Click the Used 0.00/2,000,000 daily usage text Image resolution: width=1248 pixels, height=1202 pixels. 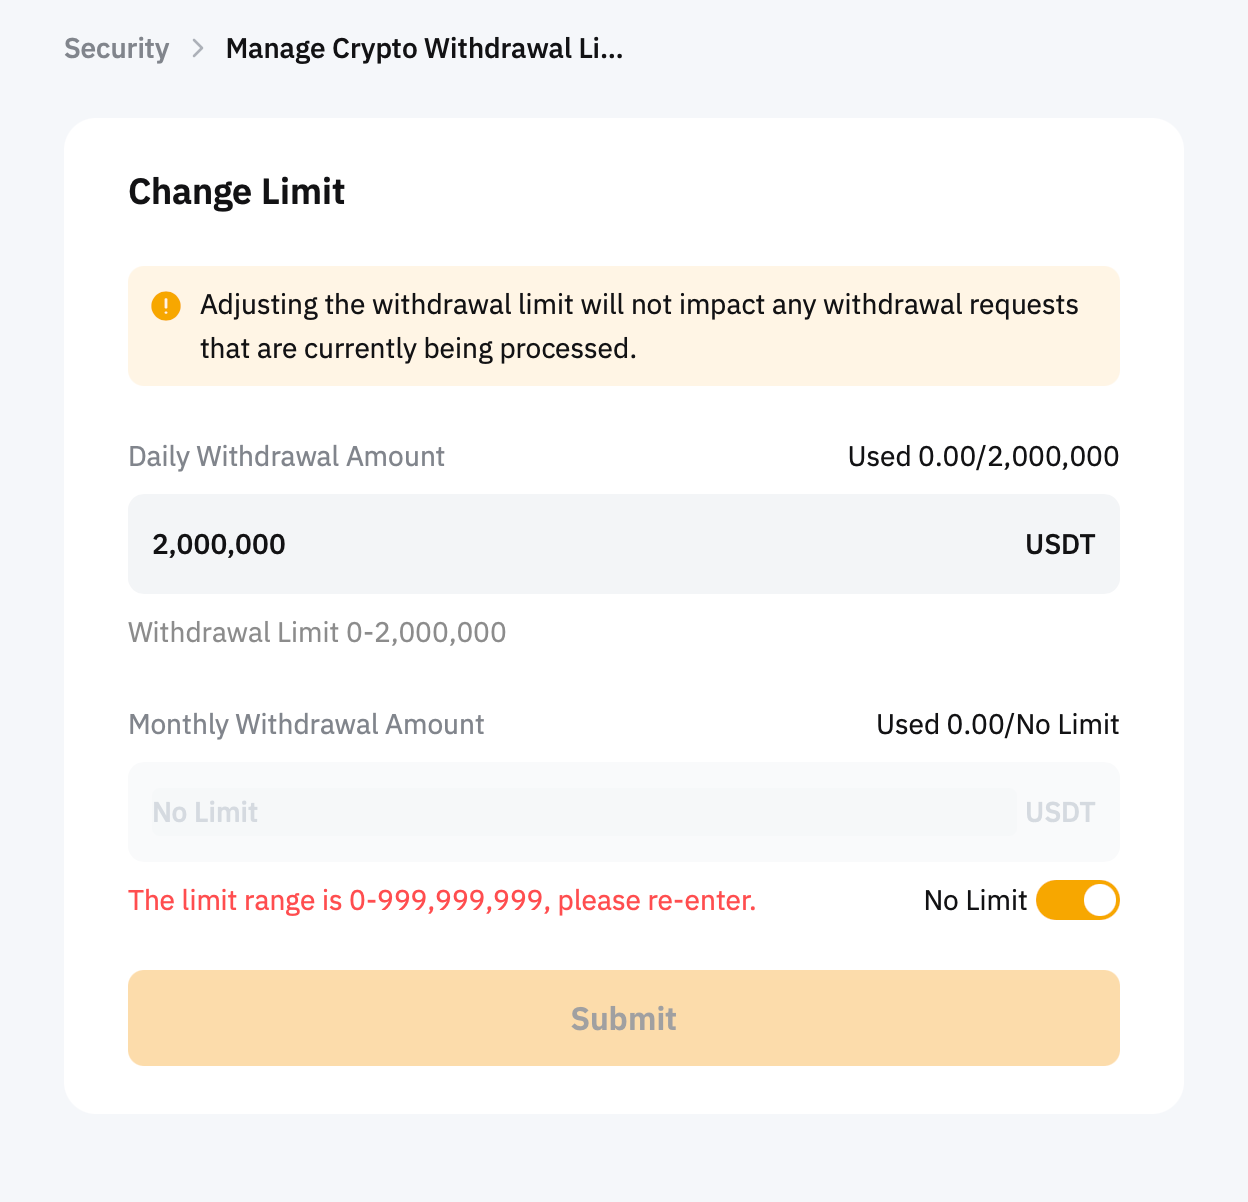[982, 457]
